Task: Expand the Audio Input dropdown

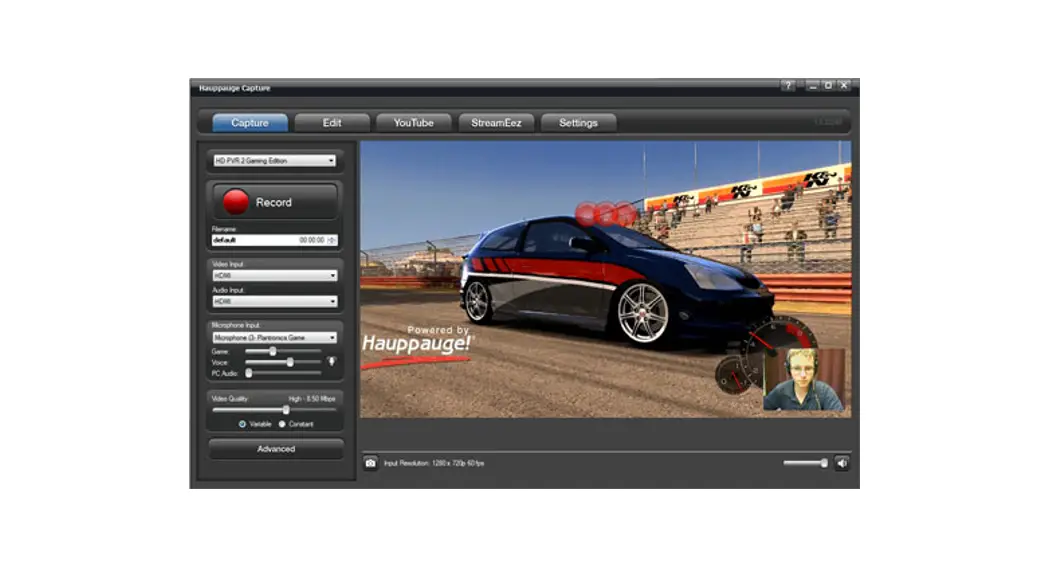Action: 274,301
